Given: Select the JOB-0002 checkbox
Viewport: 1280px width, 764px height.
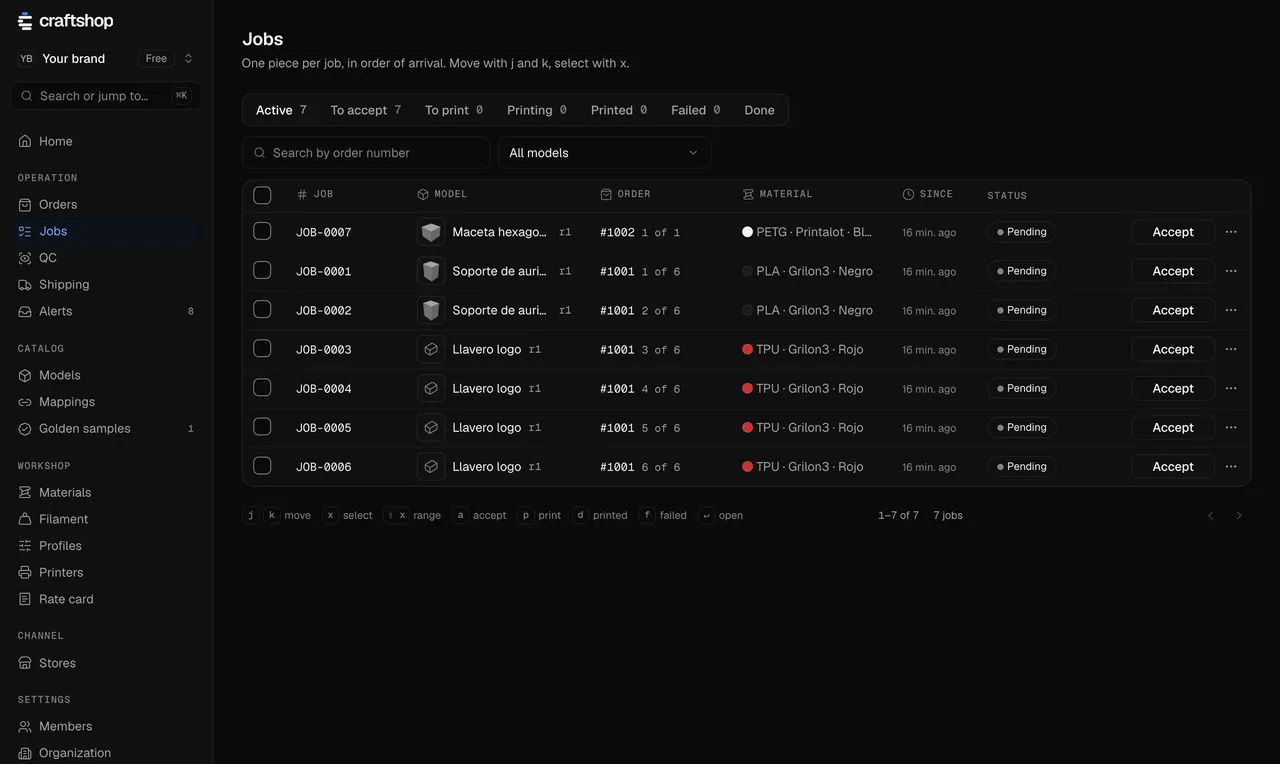Looking at the screenshot, I should (262, 309).
